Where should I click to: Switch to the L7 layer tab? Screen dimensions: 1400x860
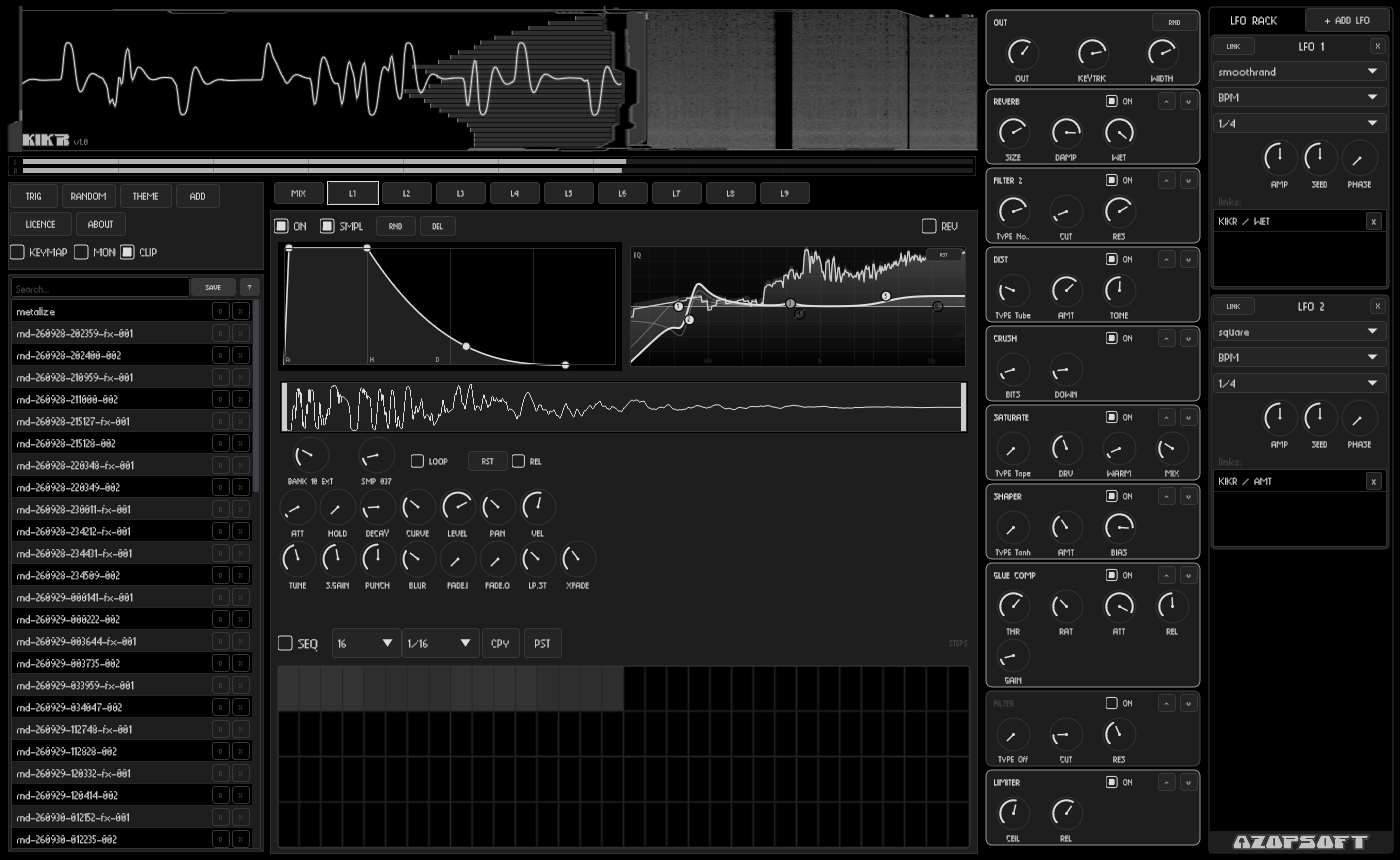tap(677, 193)
